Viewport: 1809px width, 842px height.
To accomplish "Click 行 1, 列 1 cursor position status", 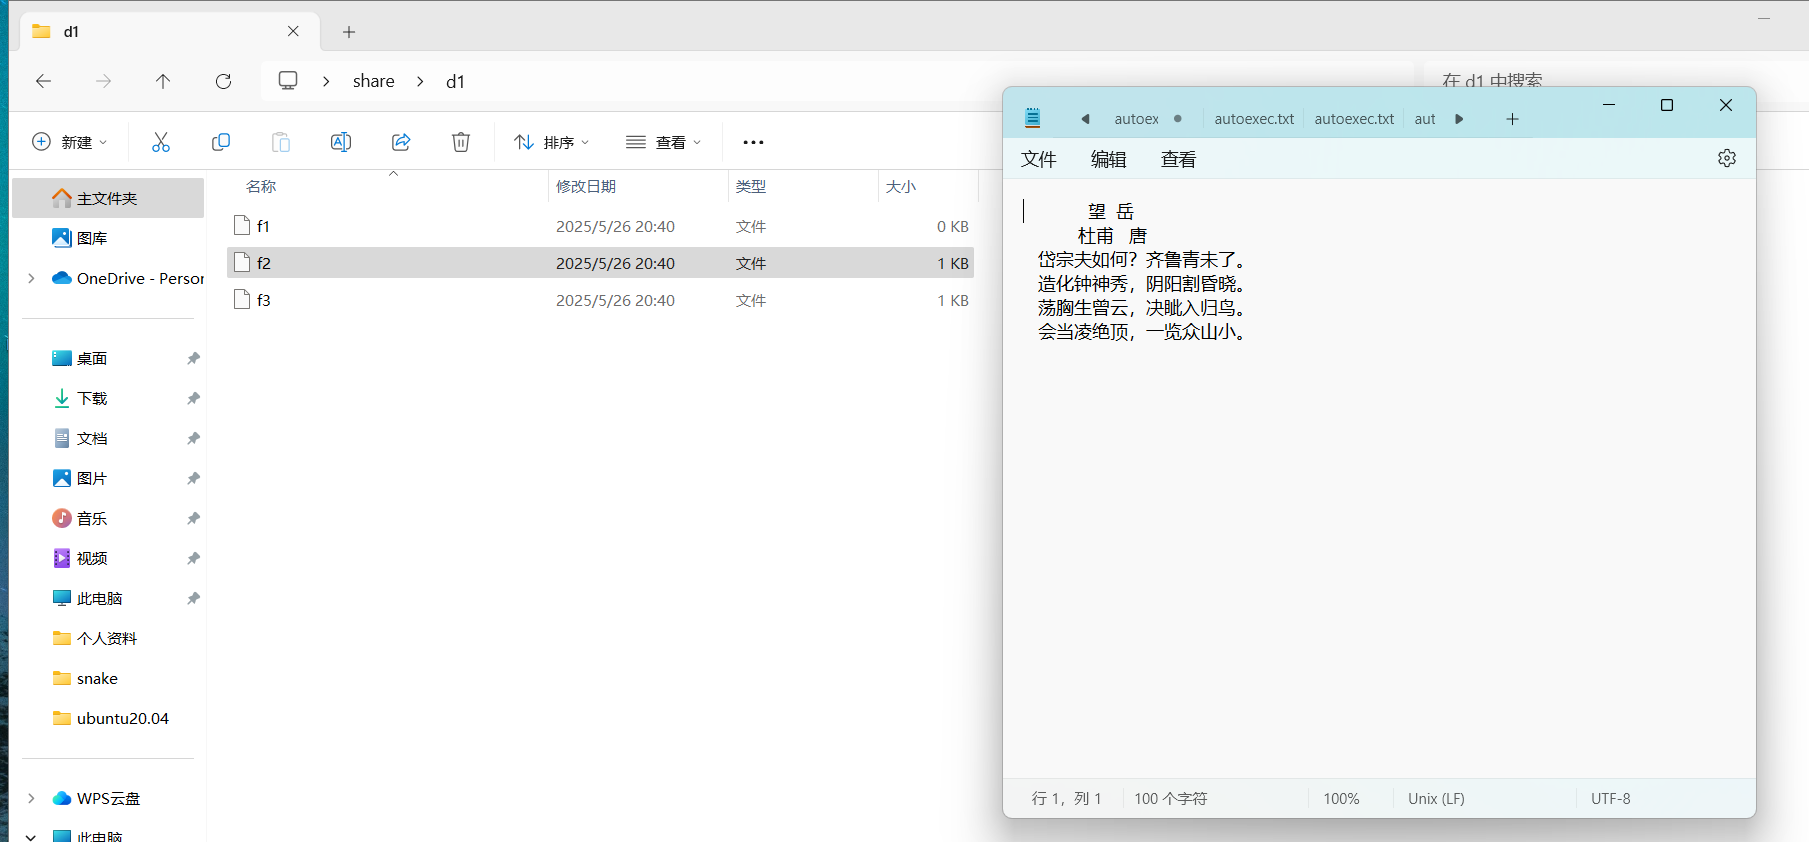I will (x=1066, y=798).
